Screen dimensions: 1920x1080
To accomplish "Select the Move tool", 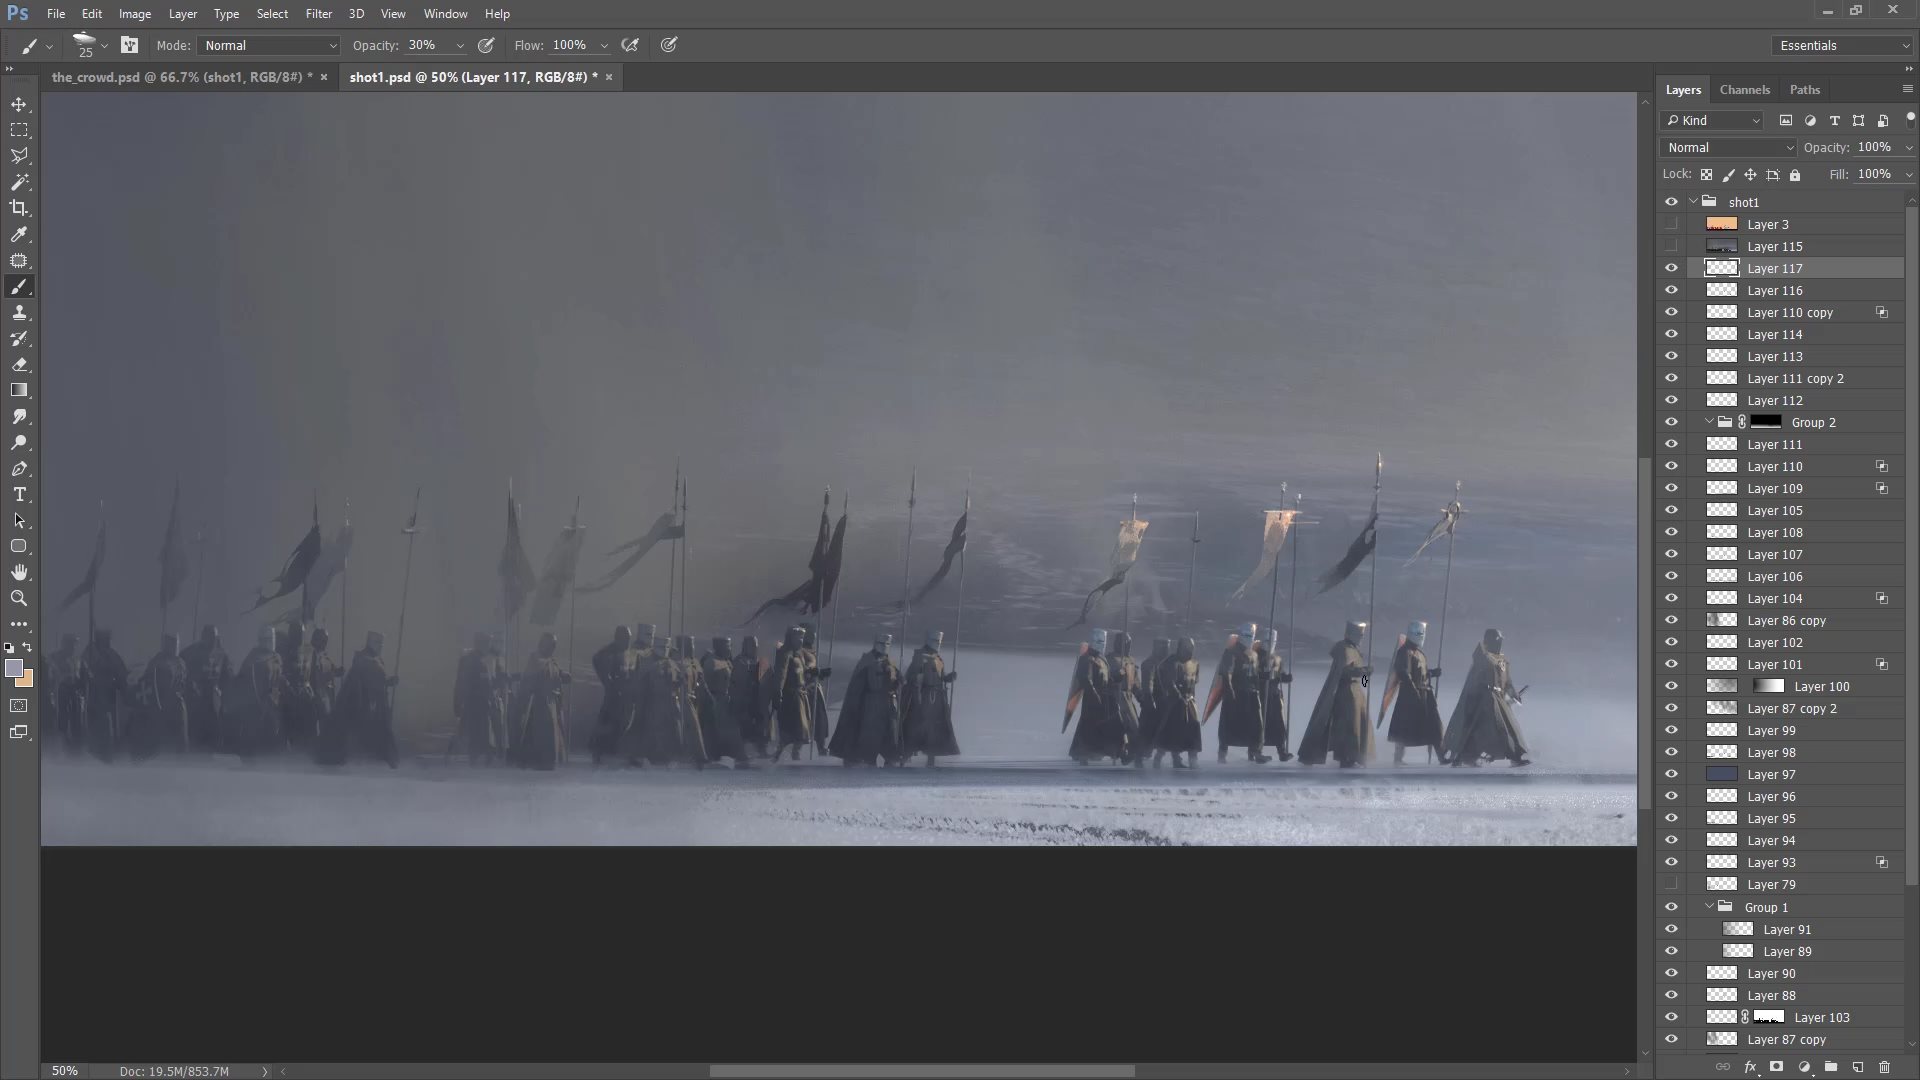I will point(19,105).
